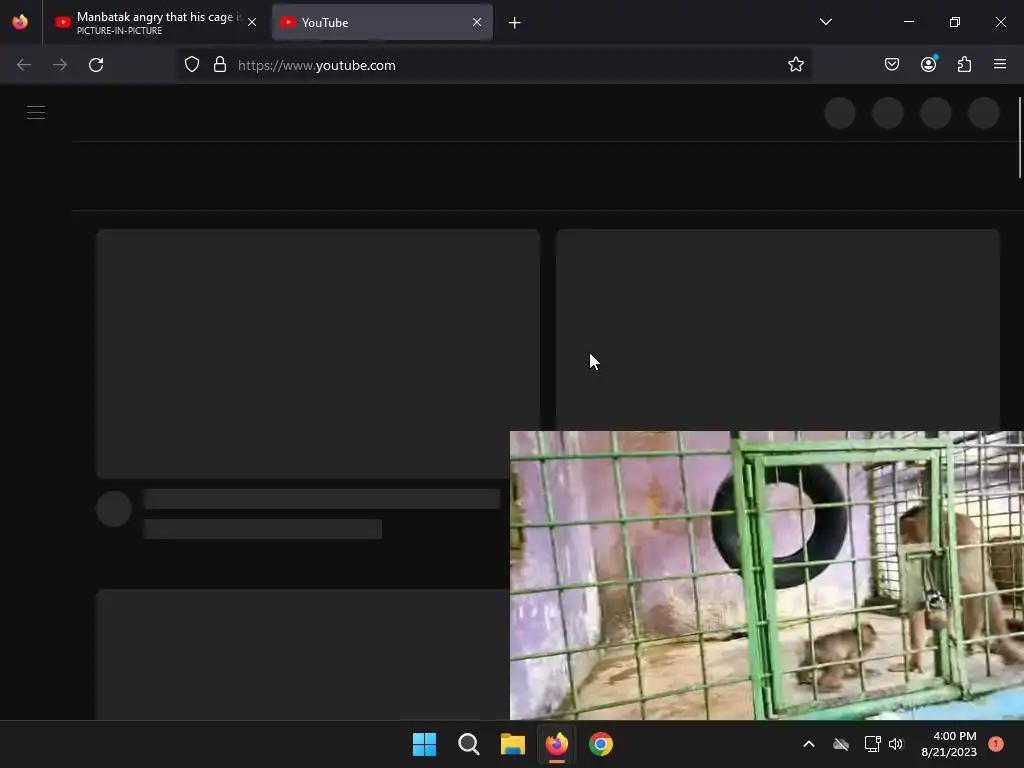
Task: Open a new tab with plus button
Action: click(x=515, y=23)
